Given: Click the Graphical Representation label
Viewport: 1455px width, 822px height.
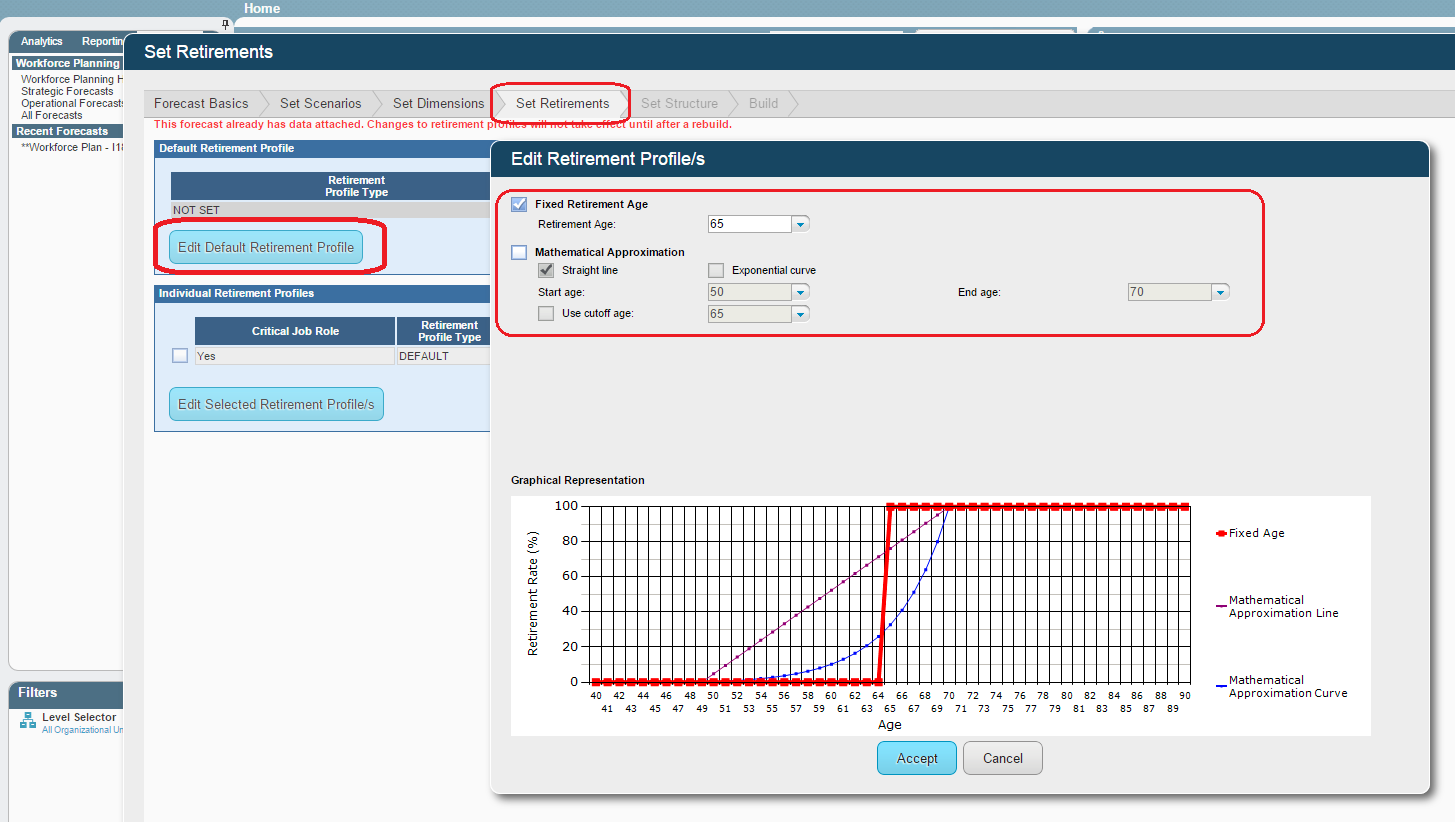Looking at the screenshot, I should coord(578,480).
